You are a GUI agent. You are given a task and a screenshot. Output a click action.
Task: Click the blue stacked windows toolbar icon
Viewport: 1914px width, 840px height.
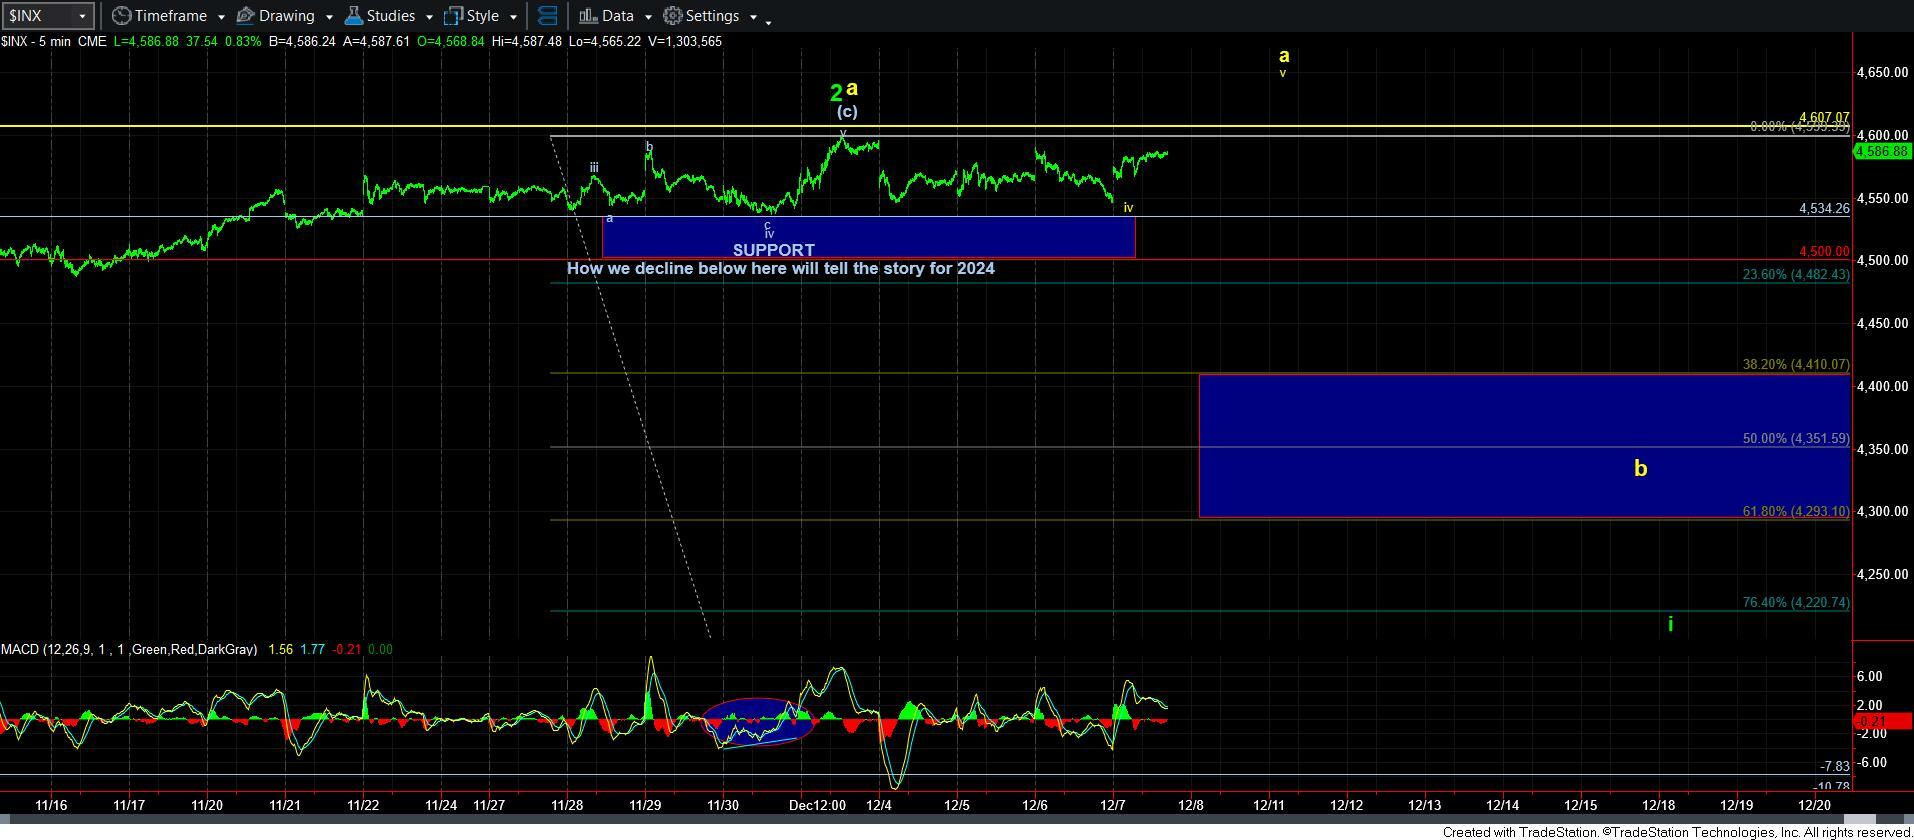(x=547, y=16)
